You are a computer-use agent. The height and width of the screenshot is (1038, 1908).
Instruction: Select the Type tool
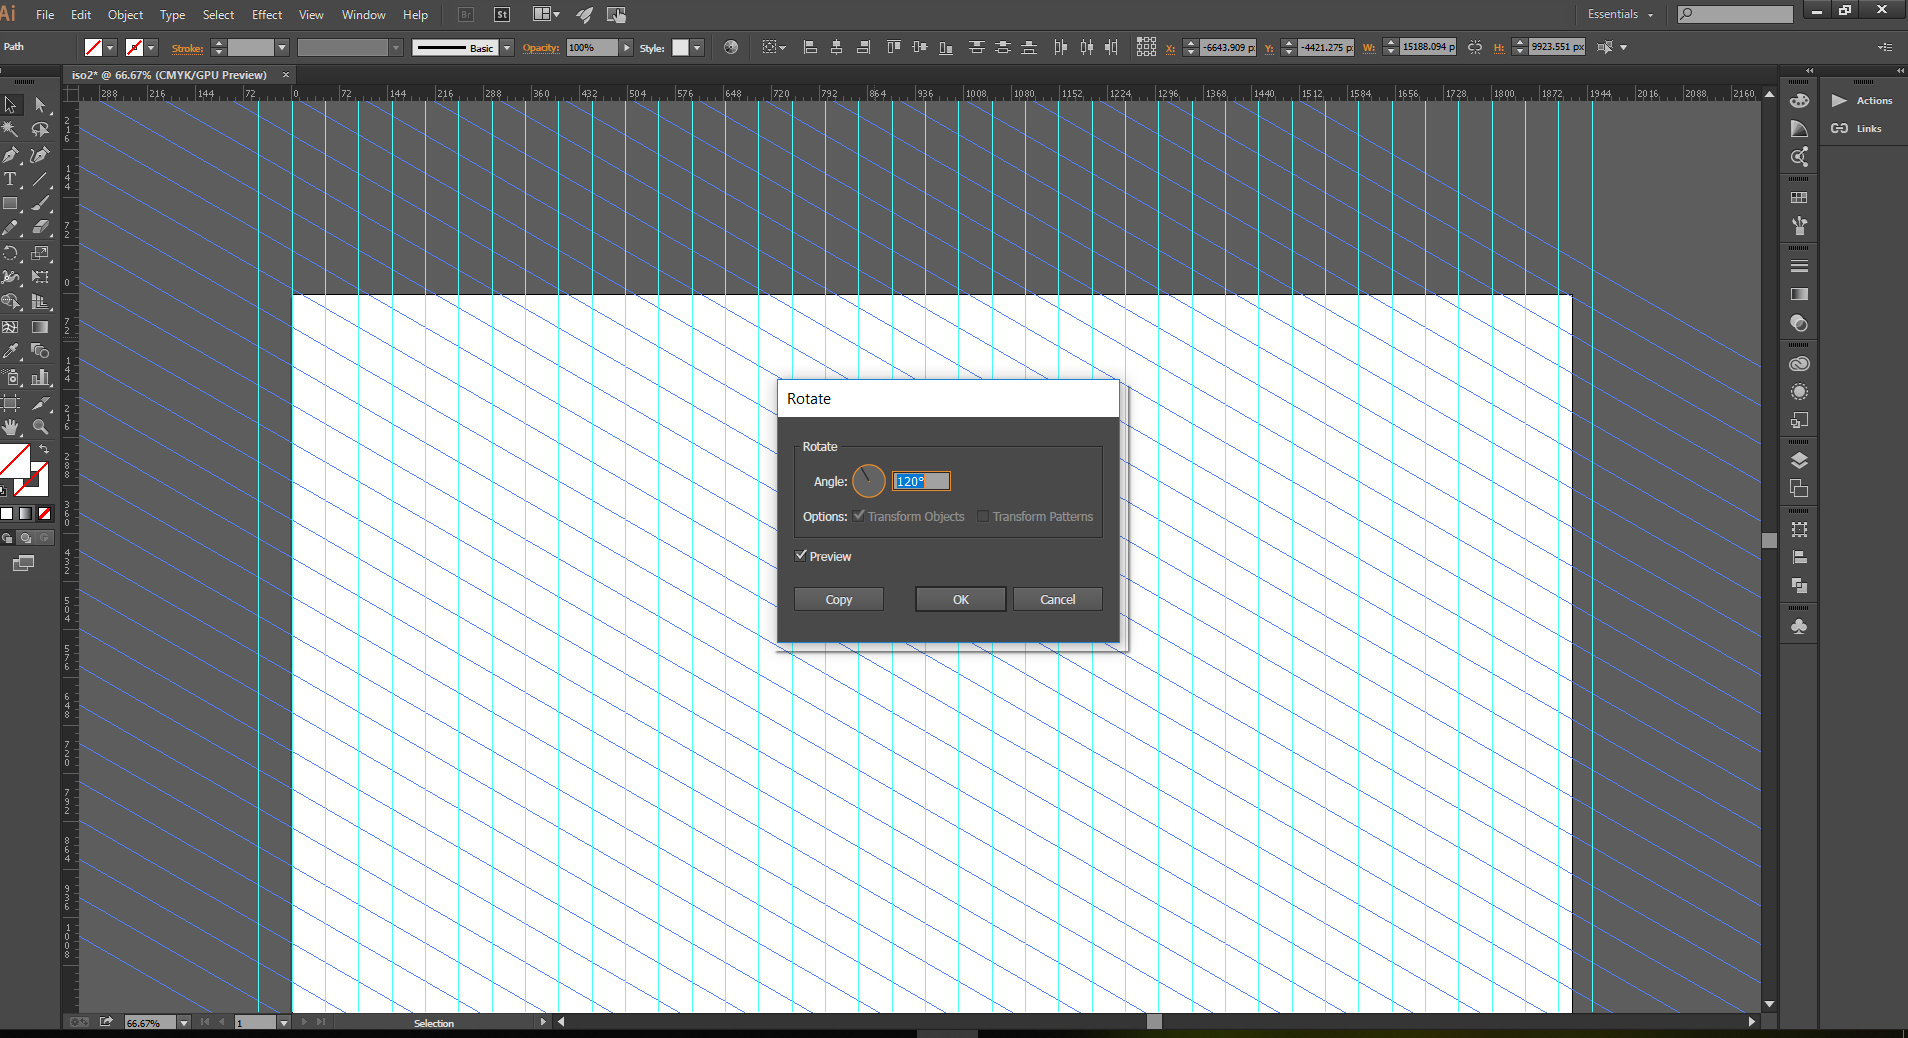[x=11, y=179]
